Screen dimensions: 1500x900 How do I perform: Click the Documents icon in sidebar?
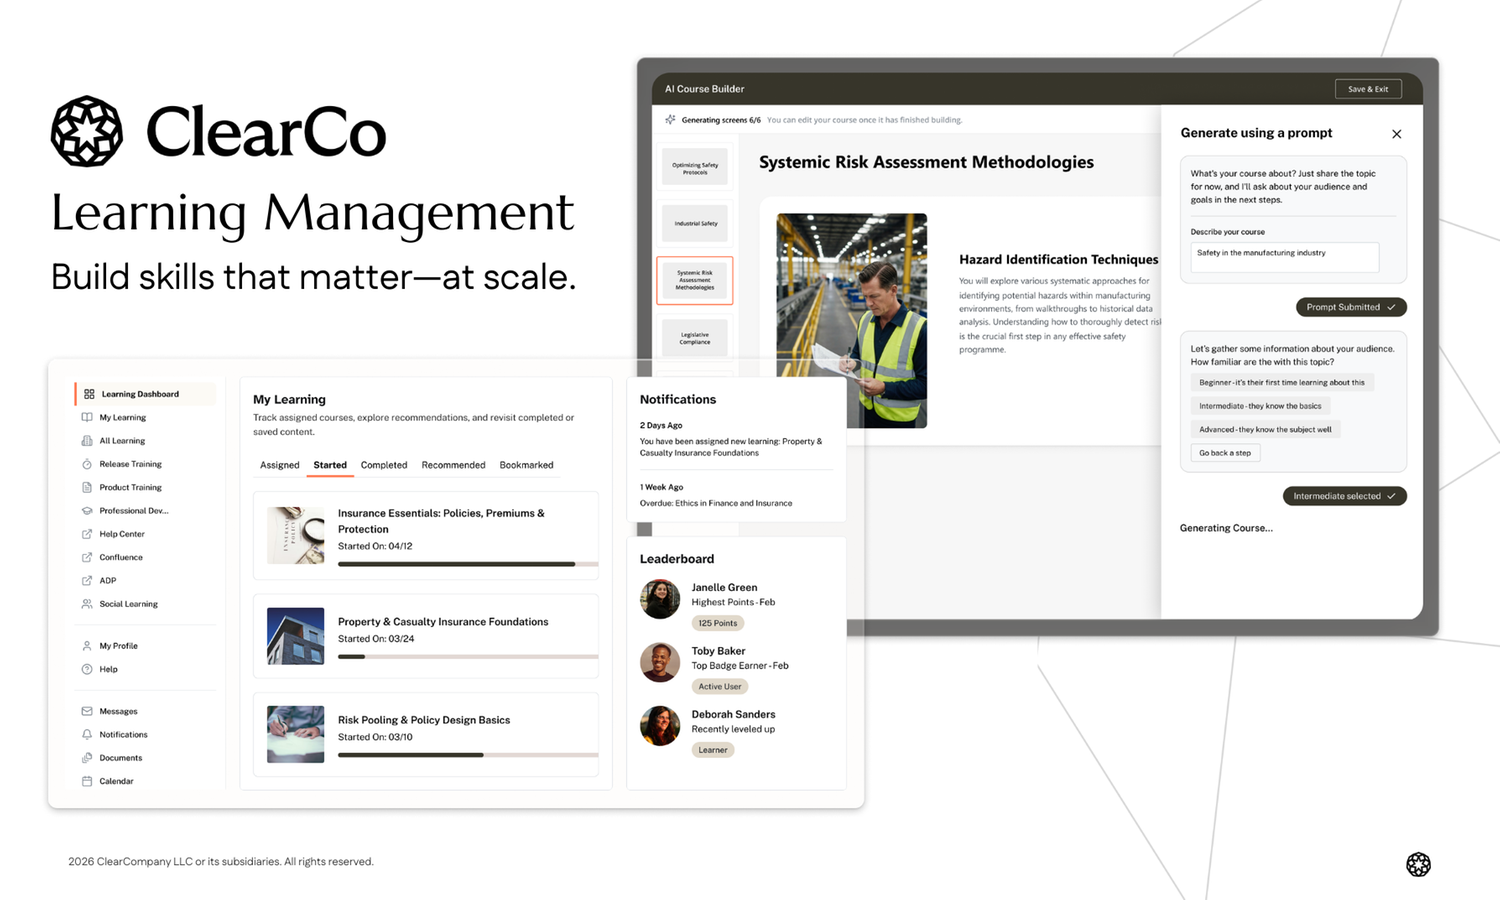[x=87, y=758]
